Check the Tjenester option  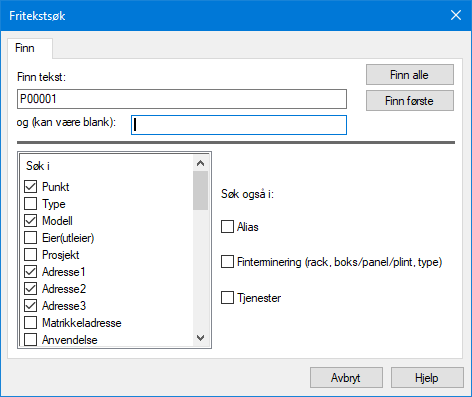click(227, 297)
